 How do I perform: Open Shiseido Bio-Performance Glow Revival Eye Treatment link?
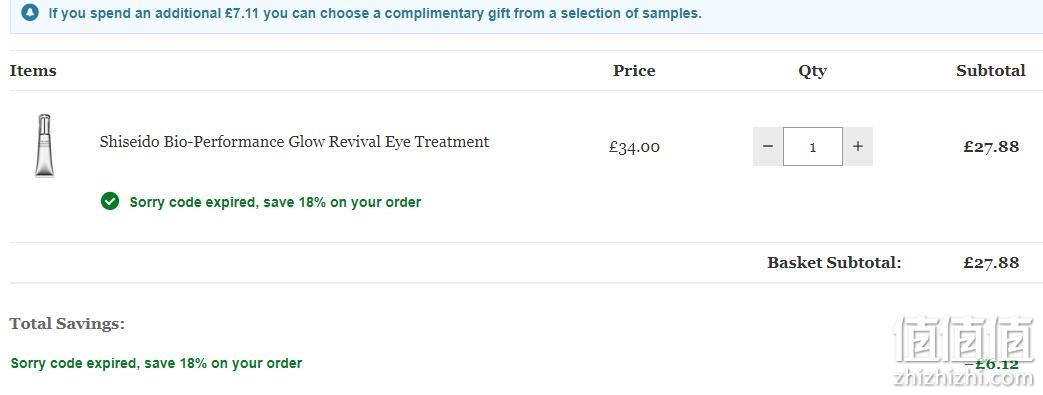point(294,142)
